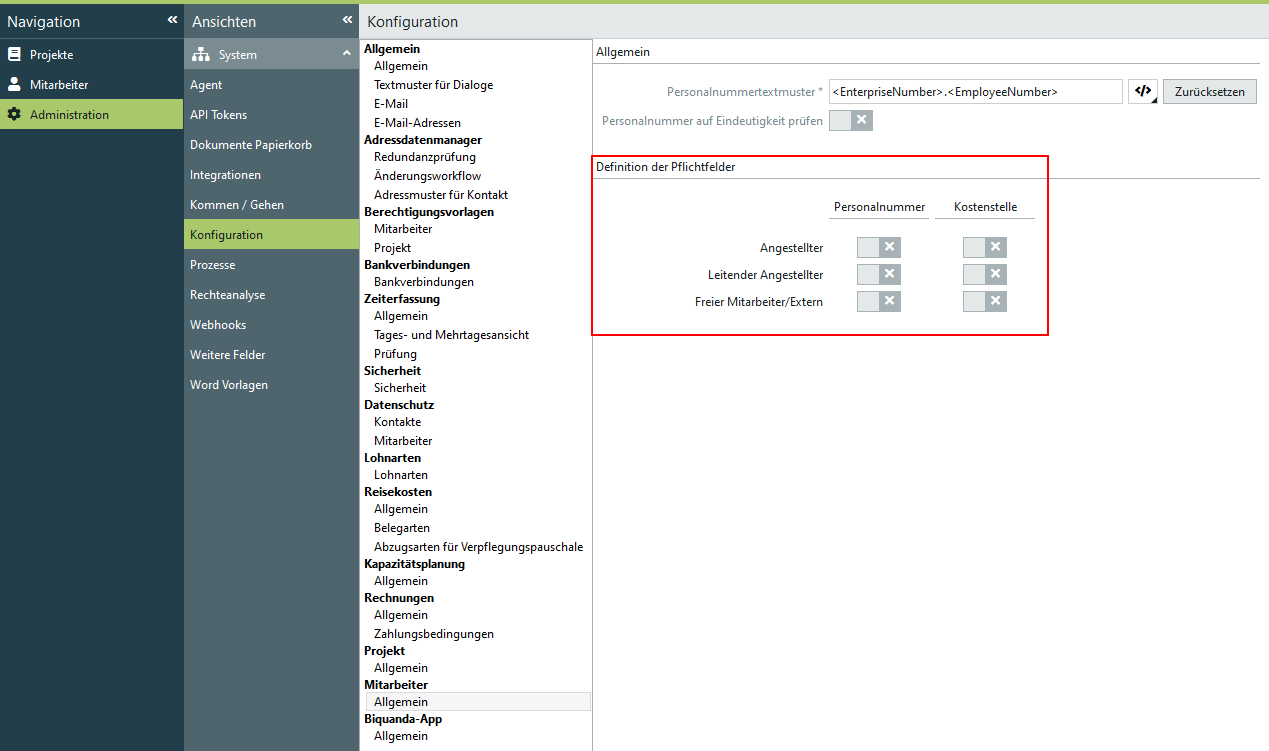Viewport: 1269px width, 751px height.
Task: Open Abzugsarten für Verpflegungspauschale settings
Action: click(478, 547)
